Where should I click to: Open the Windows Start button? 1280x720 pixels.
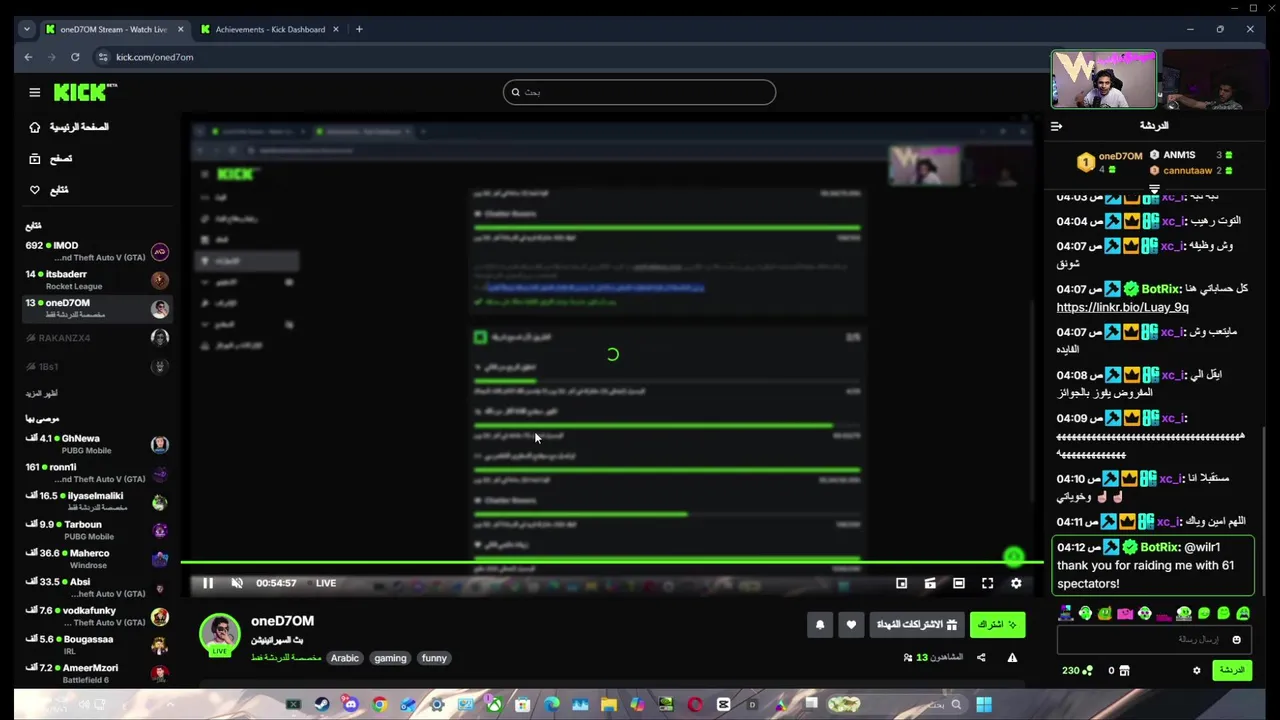coord(984,705)
